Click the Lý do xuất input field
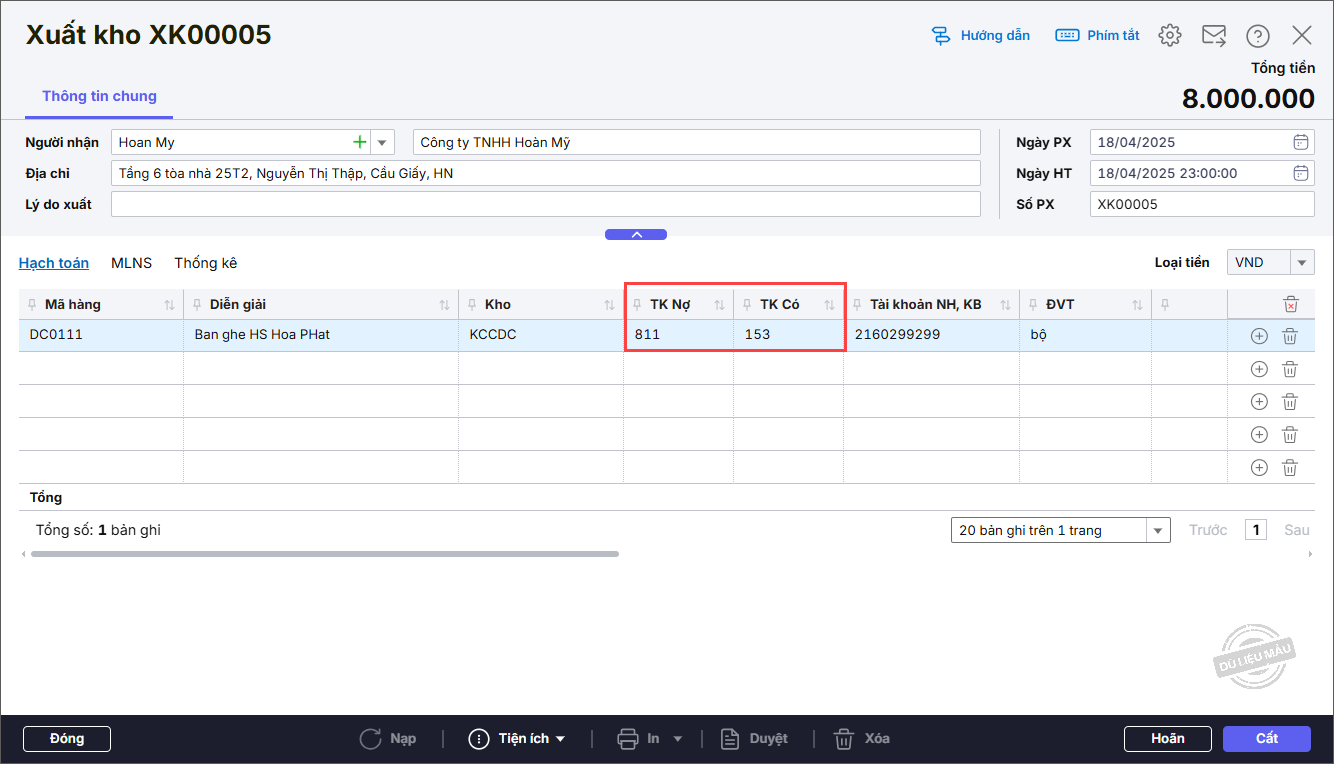This screenshot has height=764, width=1334. click(545, 204)
